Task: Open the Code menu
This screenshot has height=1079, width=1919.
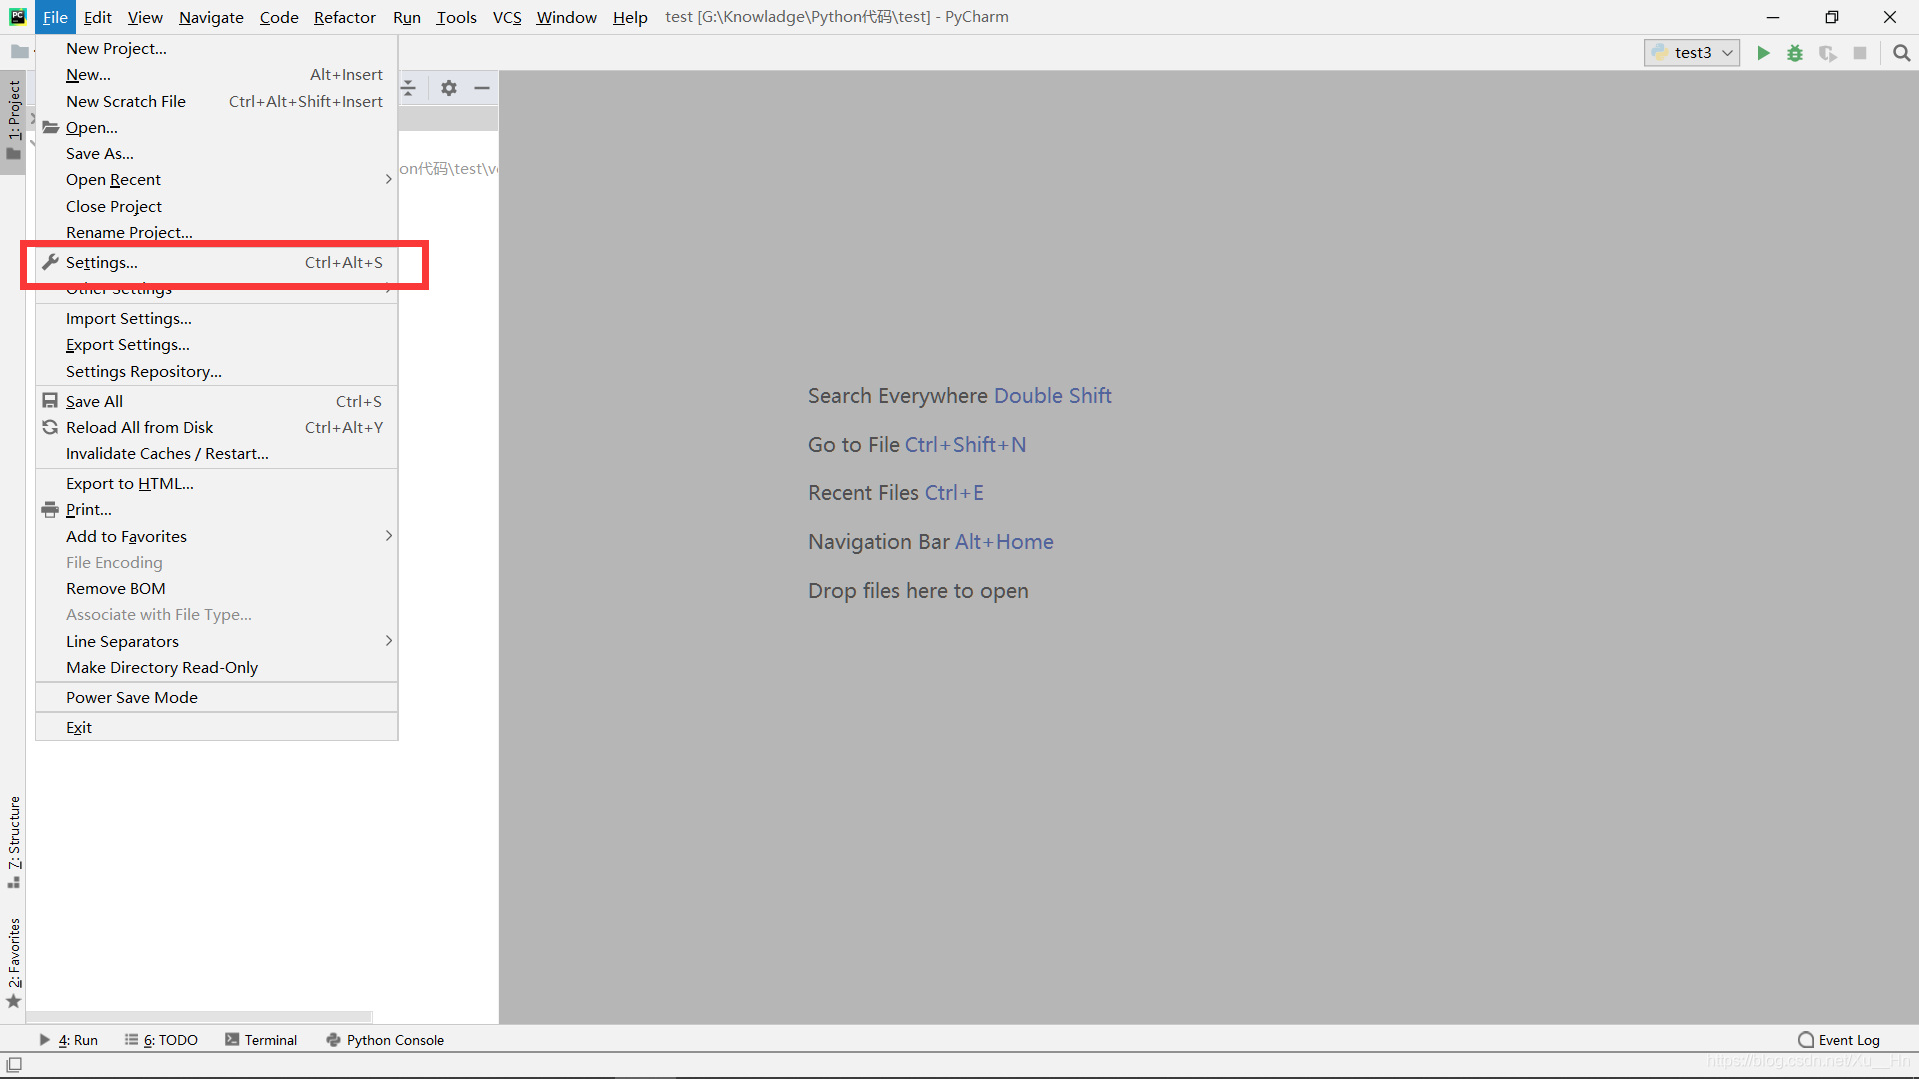Action: [279, 17]
